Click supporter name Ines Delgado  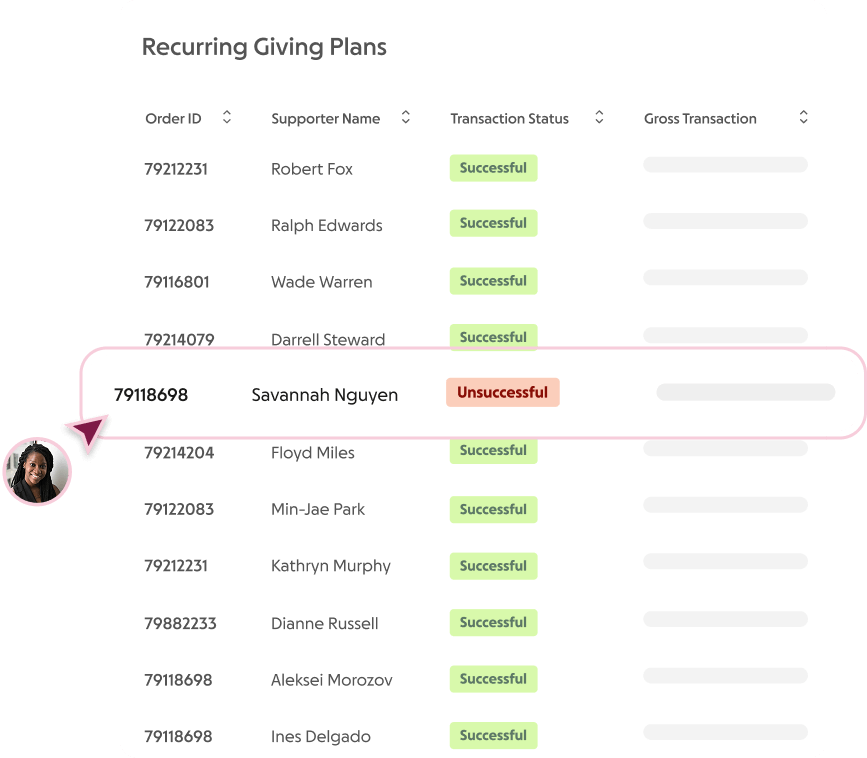[x=320, y=737]
